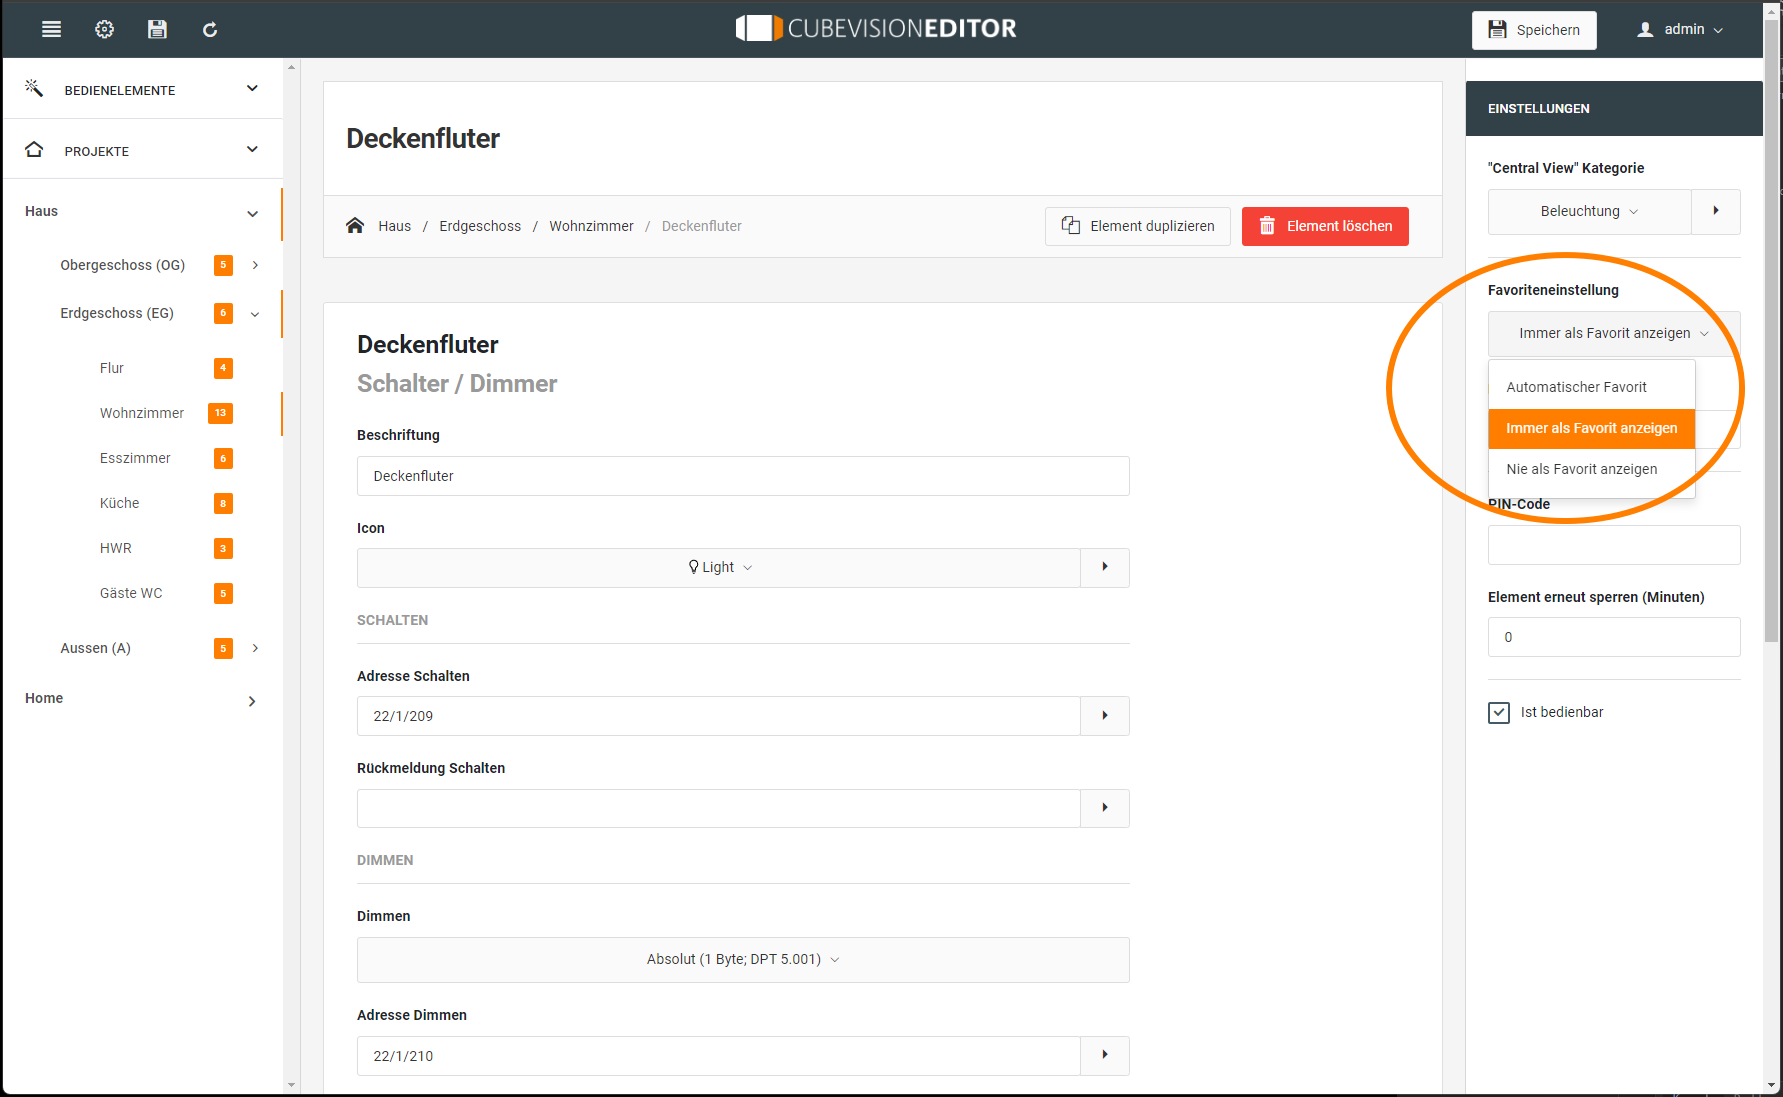Click the Rückmeldung Schalten field
Viewport: 1783px width, 1097px height.
(x=719, y=808)
